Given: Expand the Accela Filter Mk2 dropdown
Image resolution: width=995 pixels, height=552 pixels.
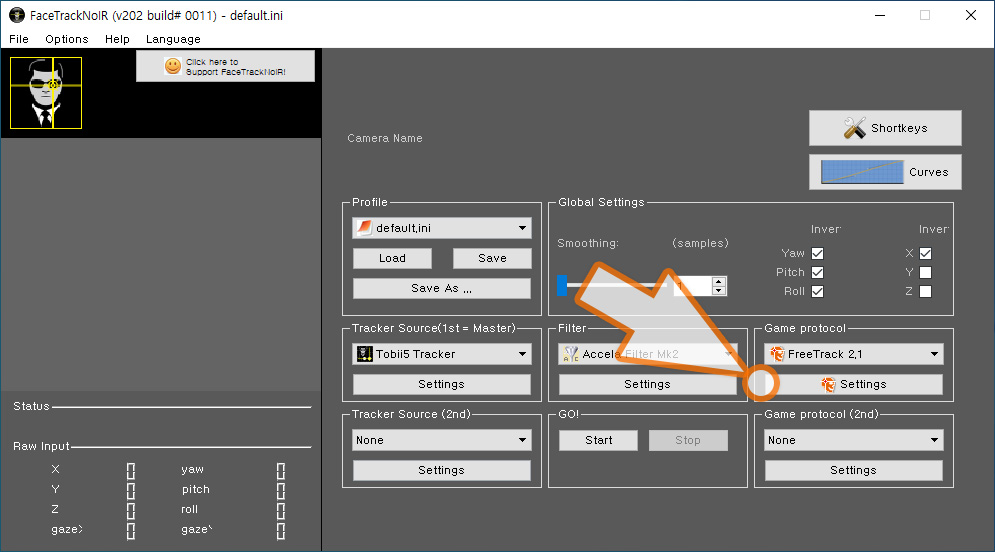Looking at the screenshot, I should [728, 354].
